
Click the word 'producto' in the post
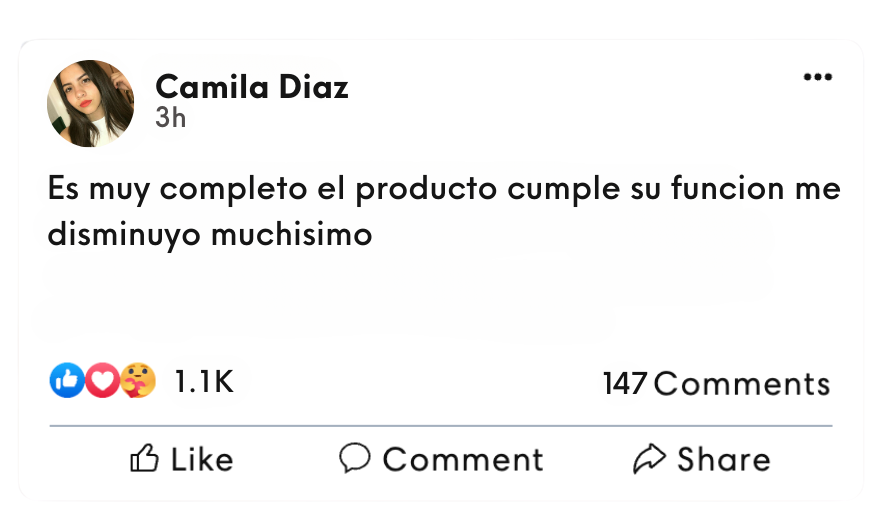pos(426,189)
